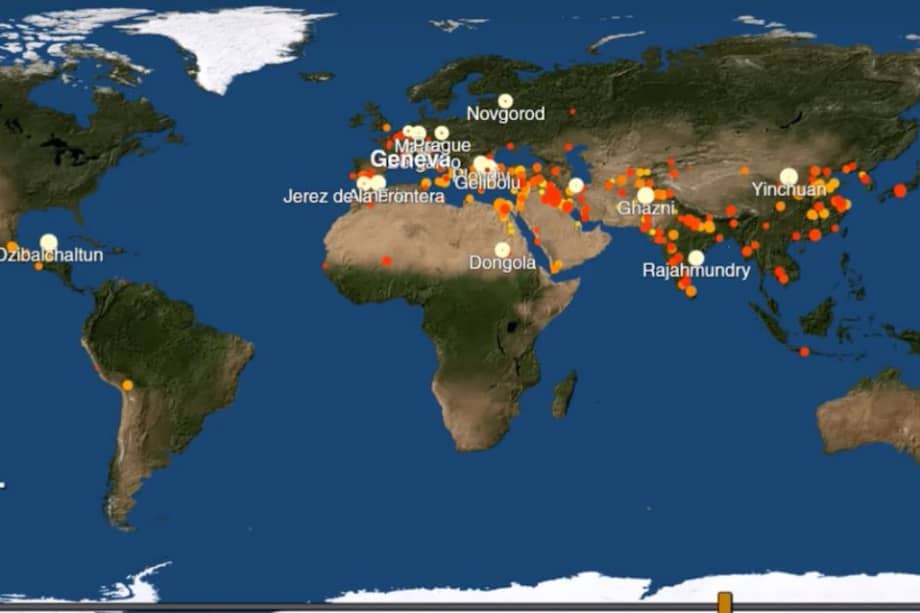The image size is (920, 613).
Task: Click the white marker above Novgorod
Action: (x=506, y=100)
